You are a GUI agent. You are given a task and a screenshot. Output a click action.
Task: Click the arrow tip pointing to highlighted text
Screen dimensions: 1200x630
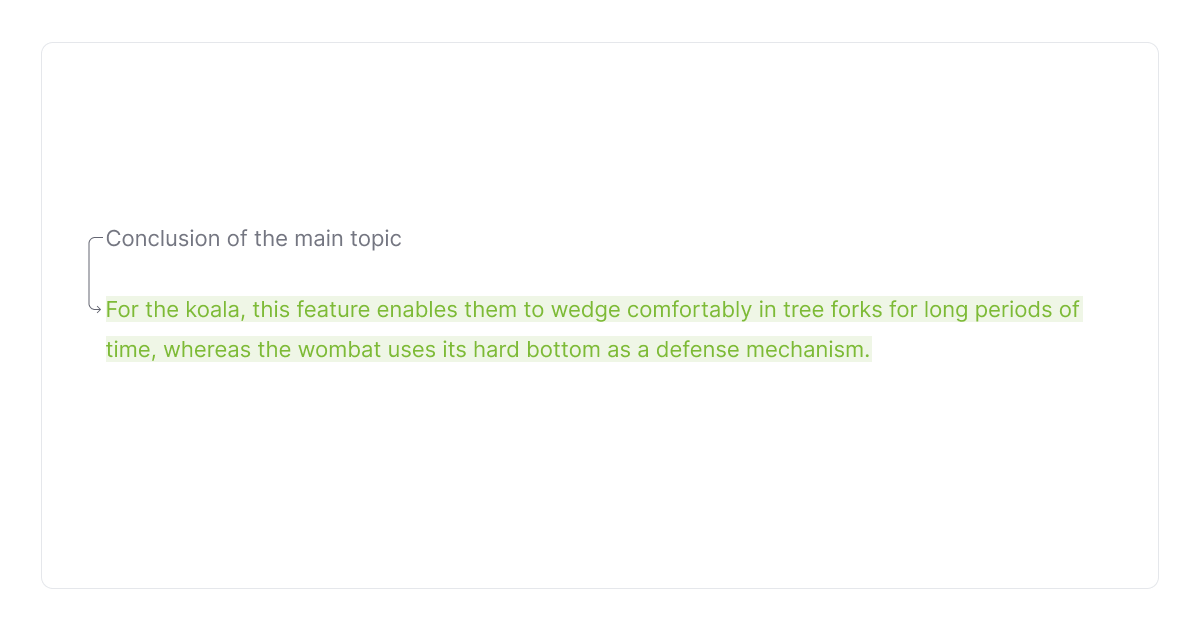pos(100,308)
